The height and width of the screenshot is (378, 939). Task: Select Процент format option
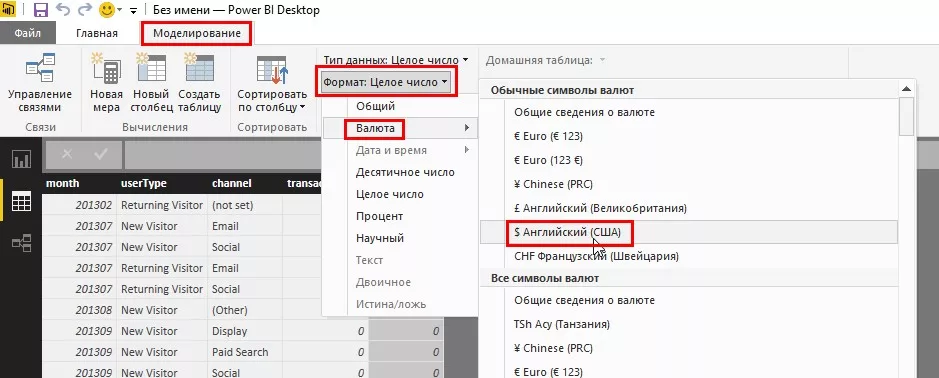[379, 216]
